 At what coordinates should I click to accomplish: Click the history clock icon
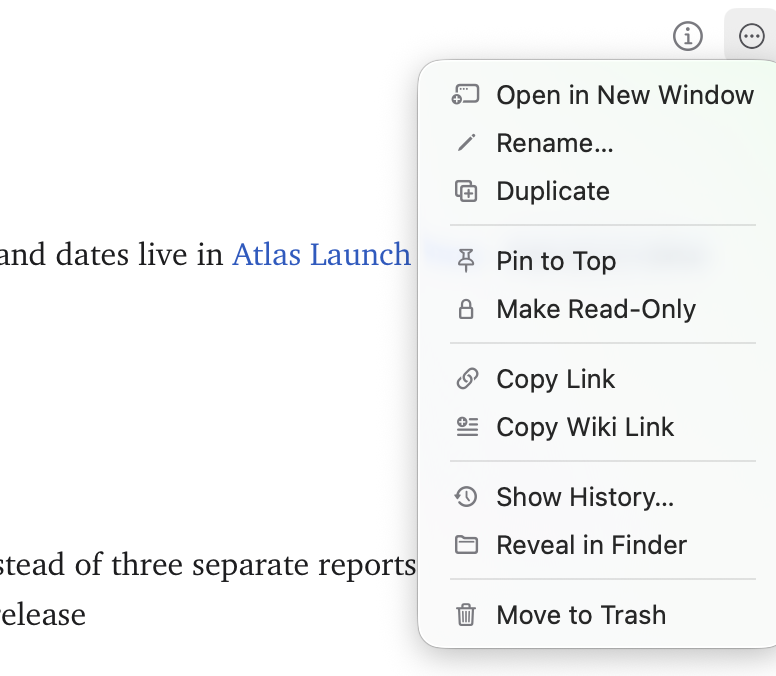point(466,497)
